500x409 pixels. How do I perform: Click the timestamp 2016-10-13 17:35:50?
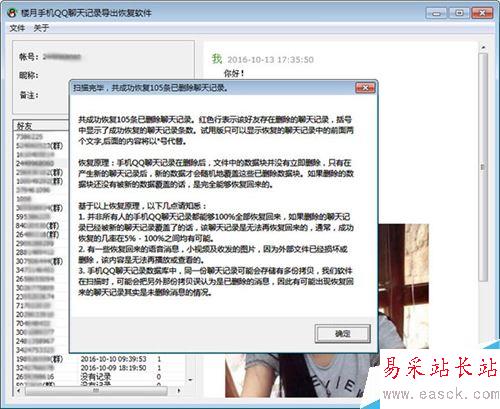click(x=270, y=60)
